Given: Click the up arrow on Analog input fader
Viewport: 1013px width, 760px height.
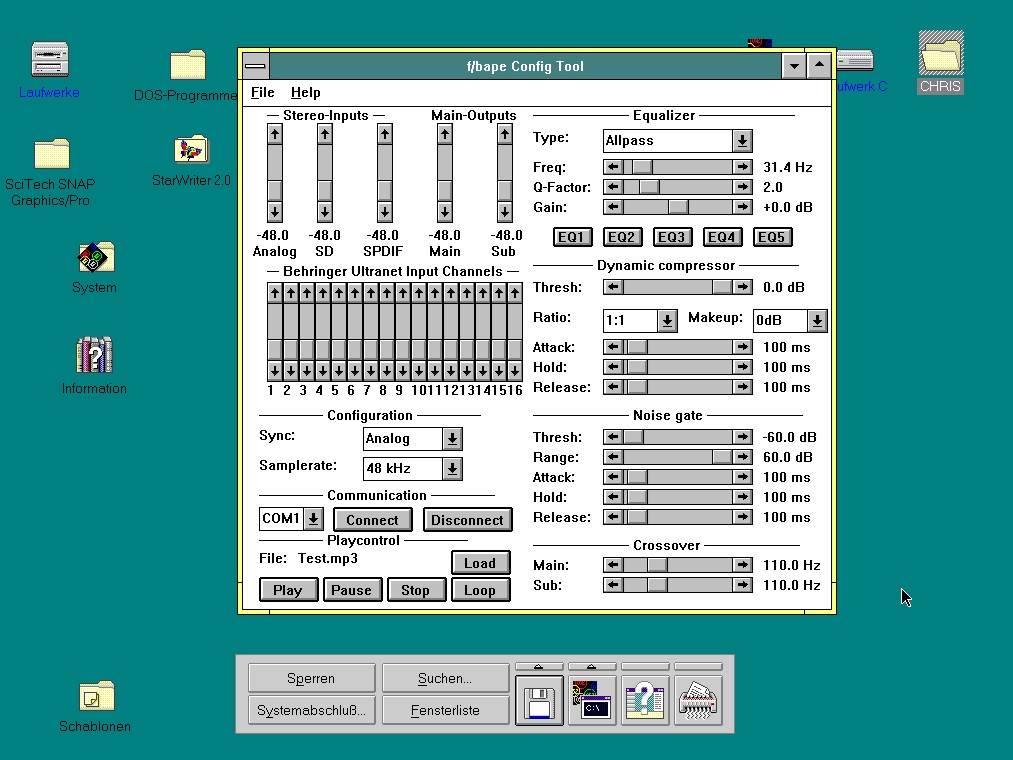Looking at the screenshot, I should 274,134.
